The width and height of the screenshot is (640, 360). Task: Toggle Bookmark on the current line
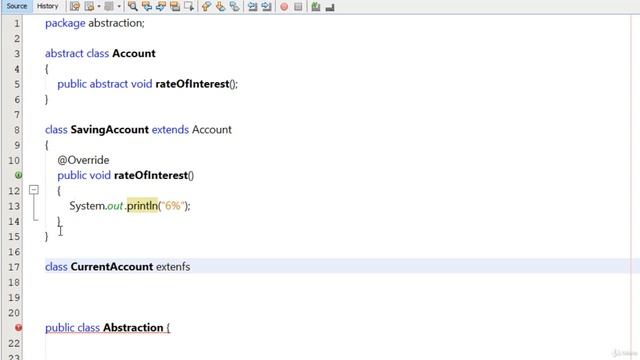[234, 7]
